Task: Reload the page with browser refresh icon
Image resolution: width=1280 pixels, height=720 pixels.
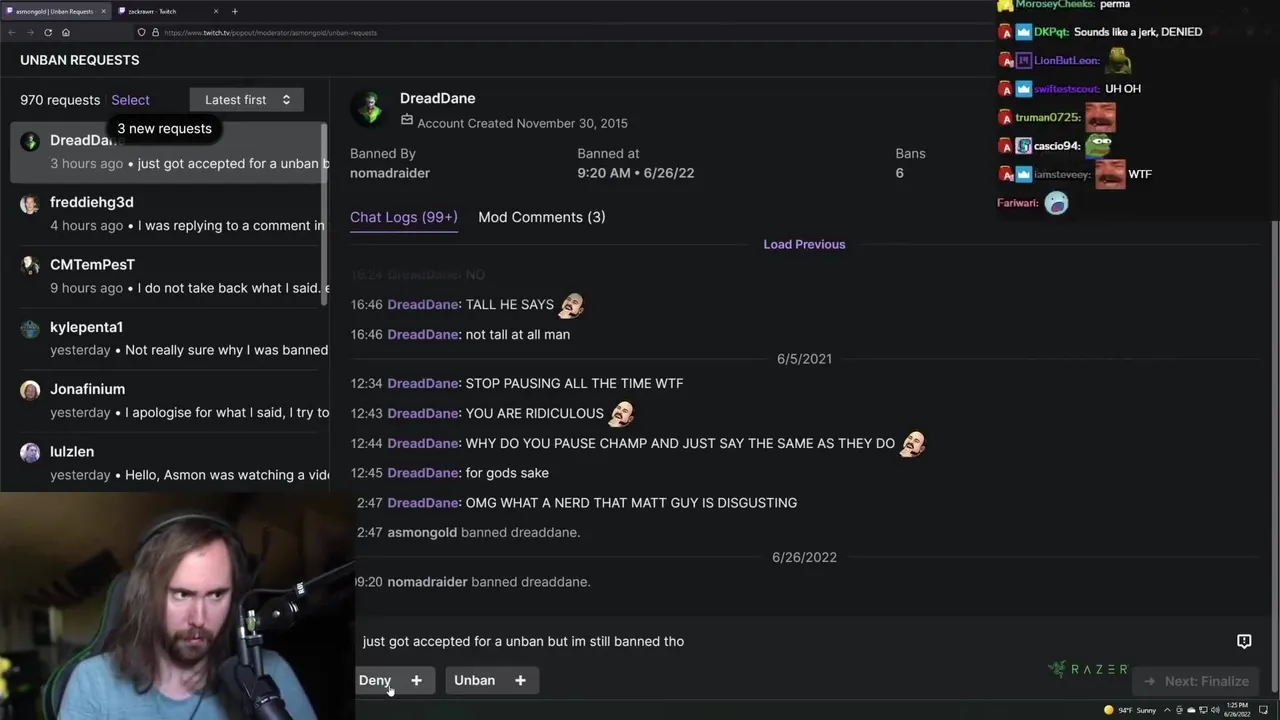Action: [48, 32]
